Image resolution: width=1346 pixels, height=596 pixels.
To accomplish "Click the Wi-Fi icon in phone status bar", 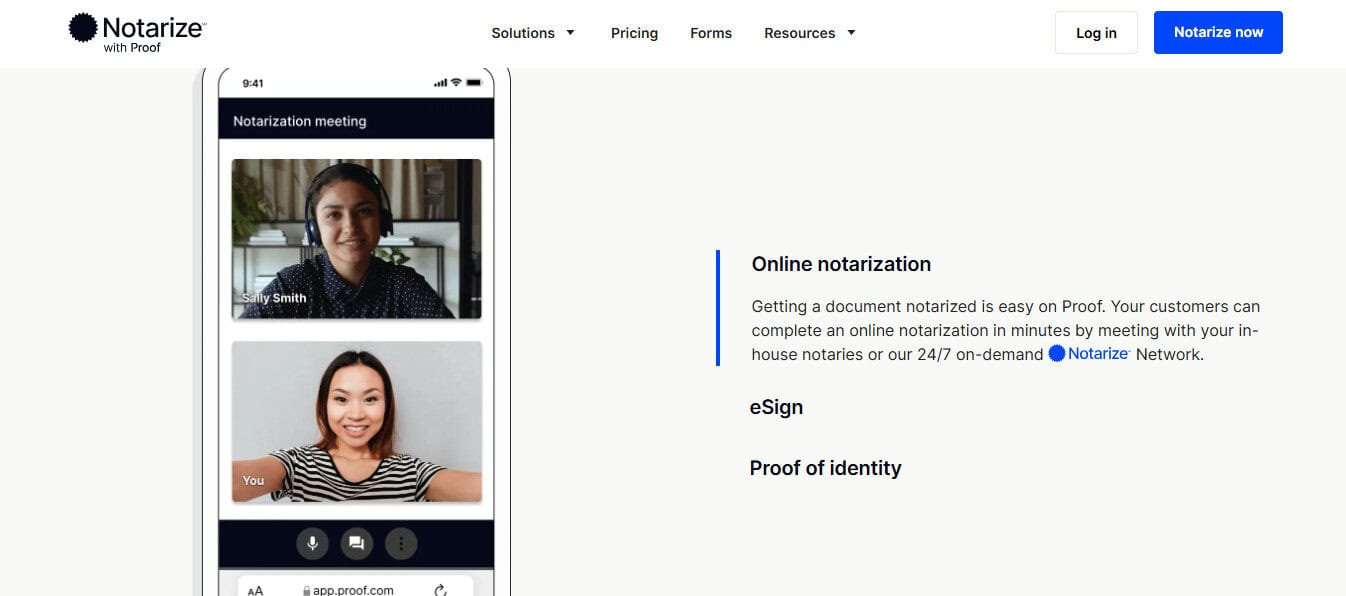I will click(456, 82).
